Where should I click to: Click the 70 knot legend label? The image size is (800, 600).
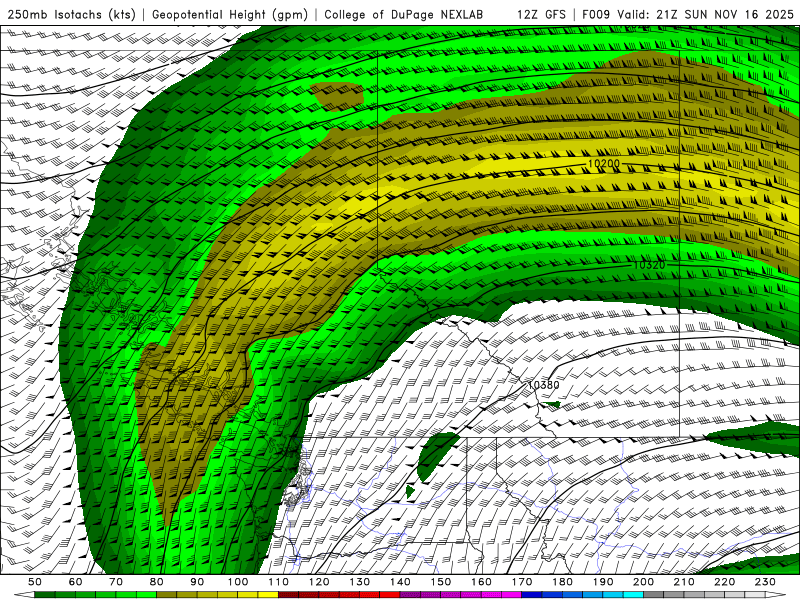(116, 582)
